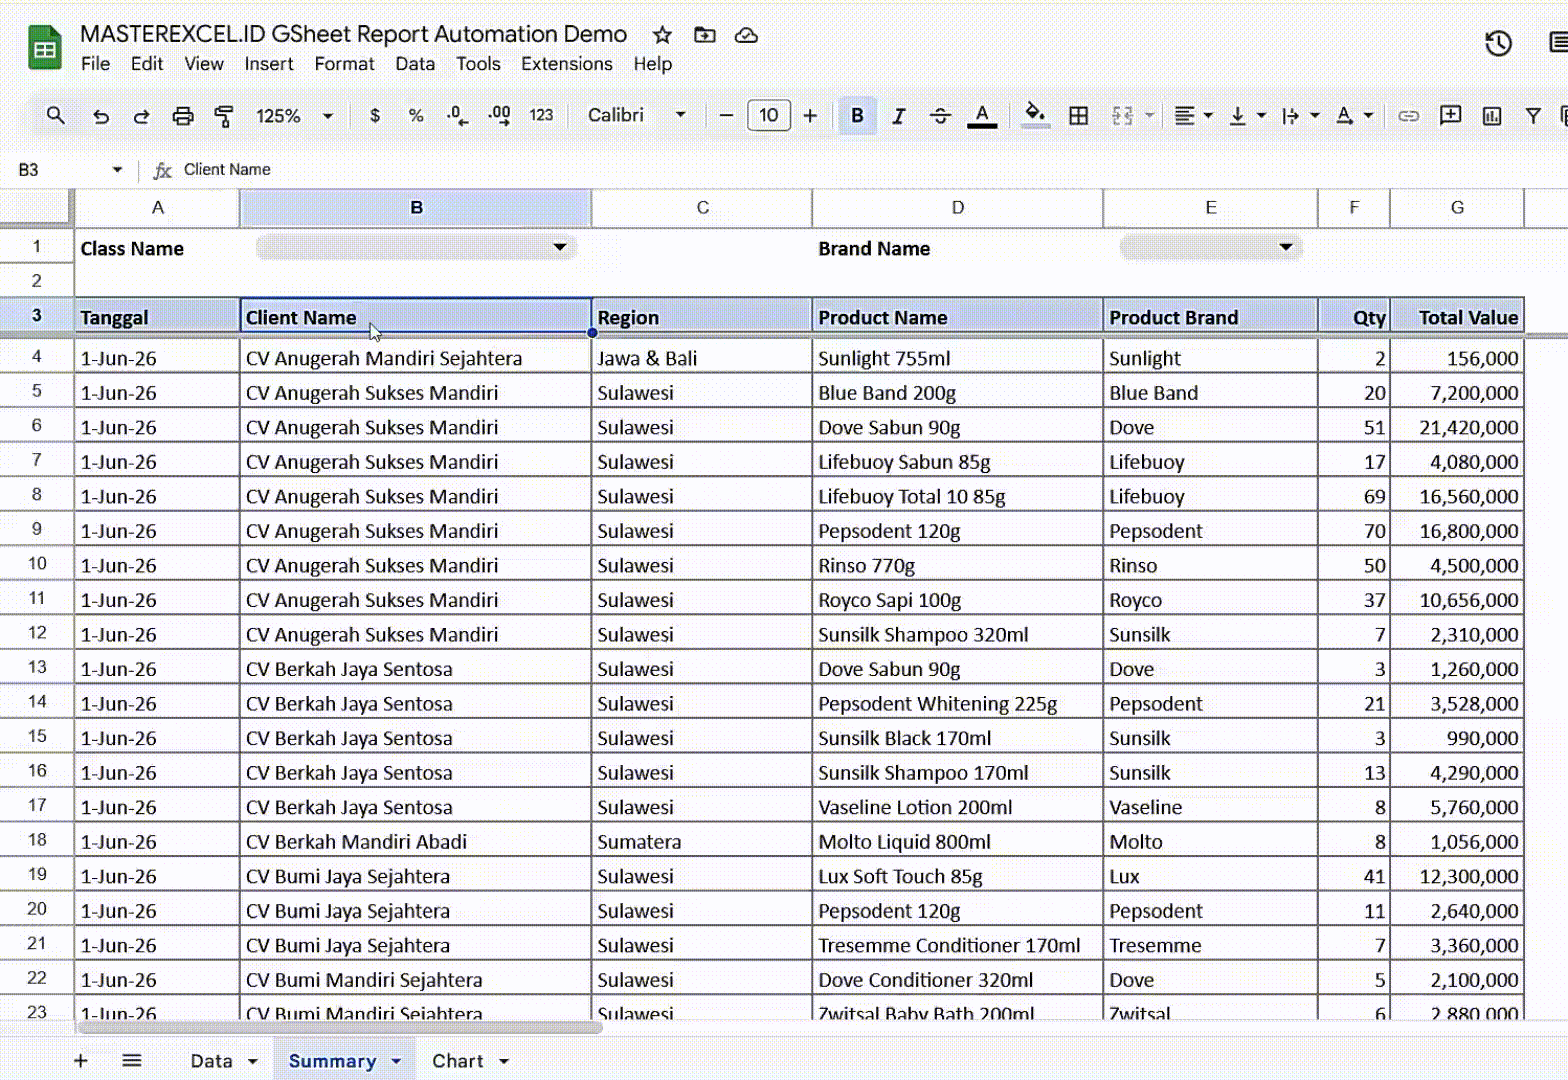The width and height of the screenshot is (1568, 1080).
Task: Open the fill color bucket picker
Action: [x=1036, y=116]
